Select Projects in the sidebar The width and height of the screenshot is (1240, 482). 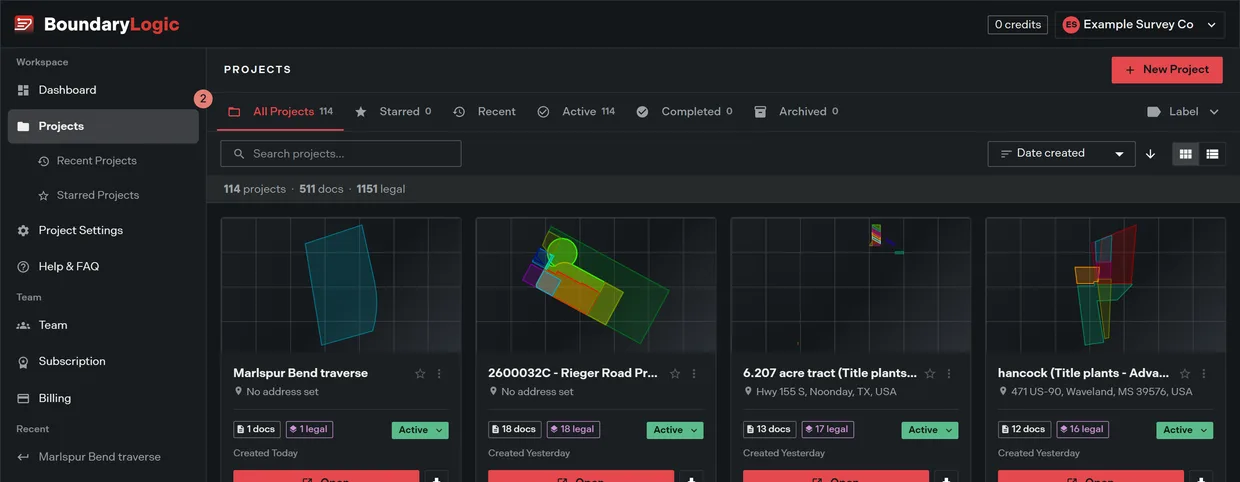[x=103, y=126]
